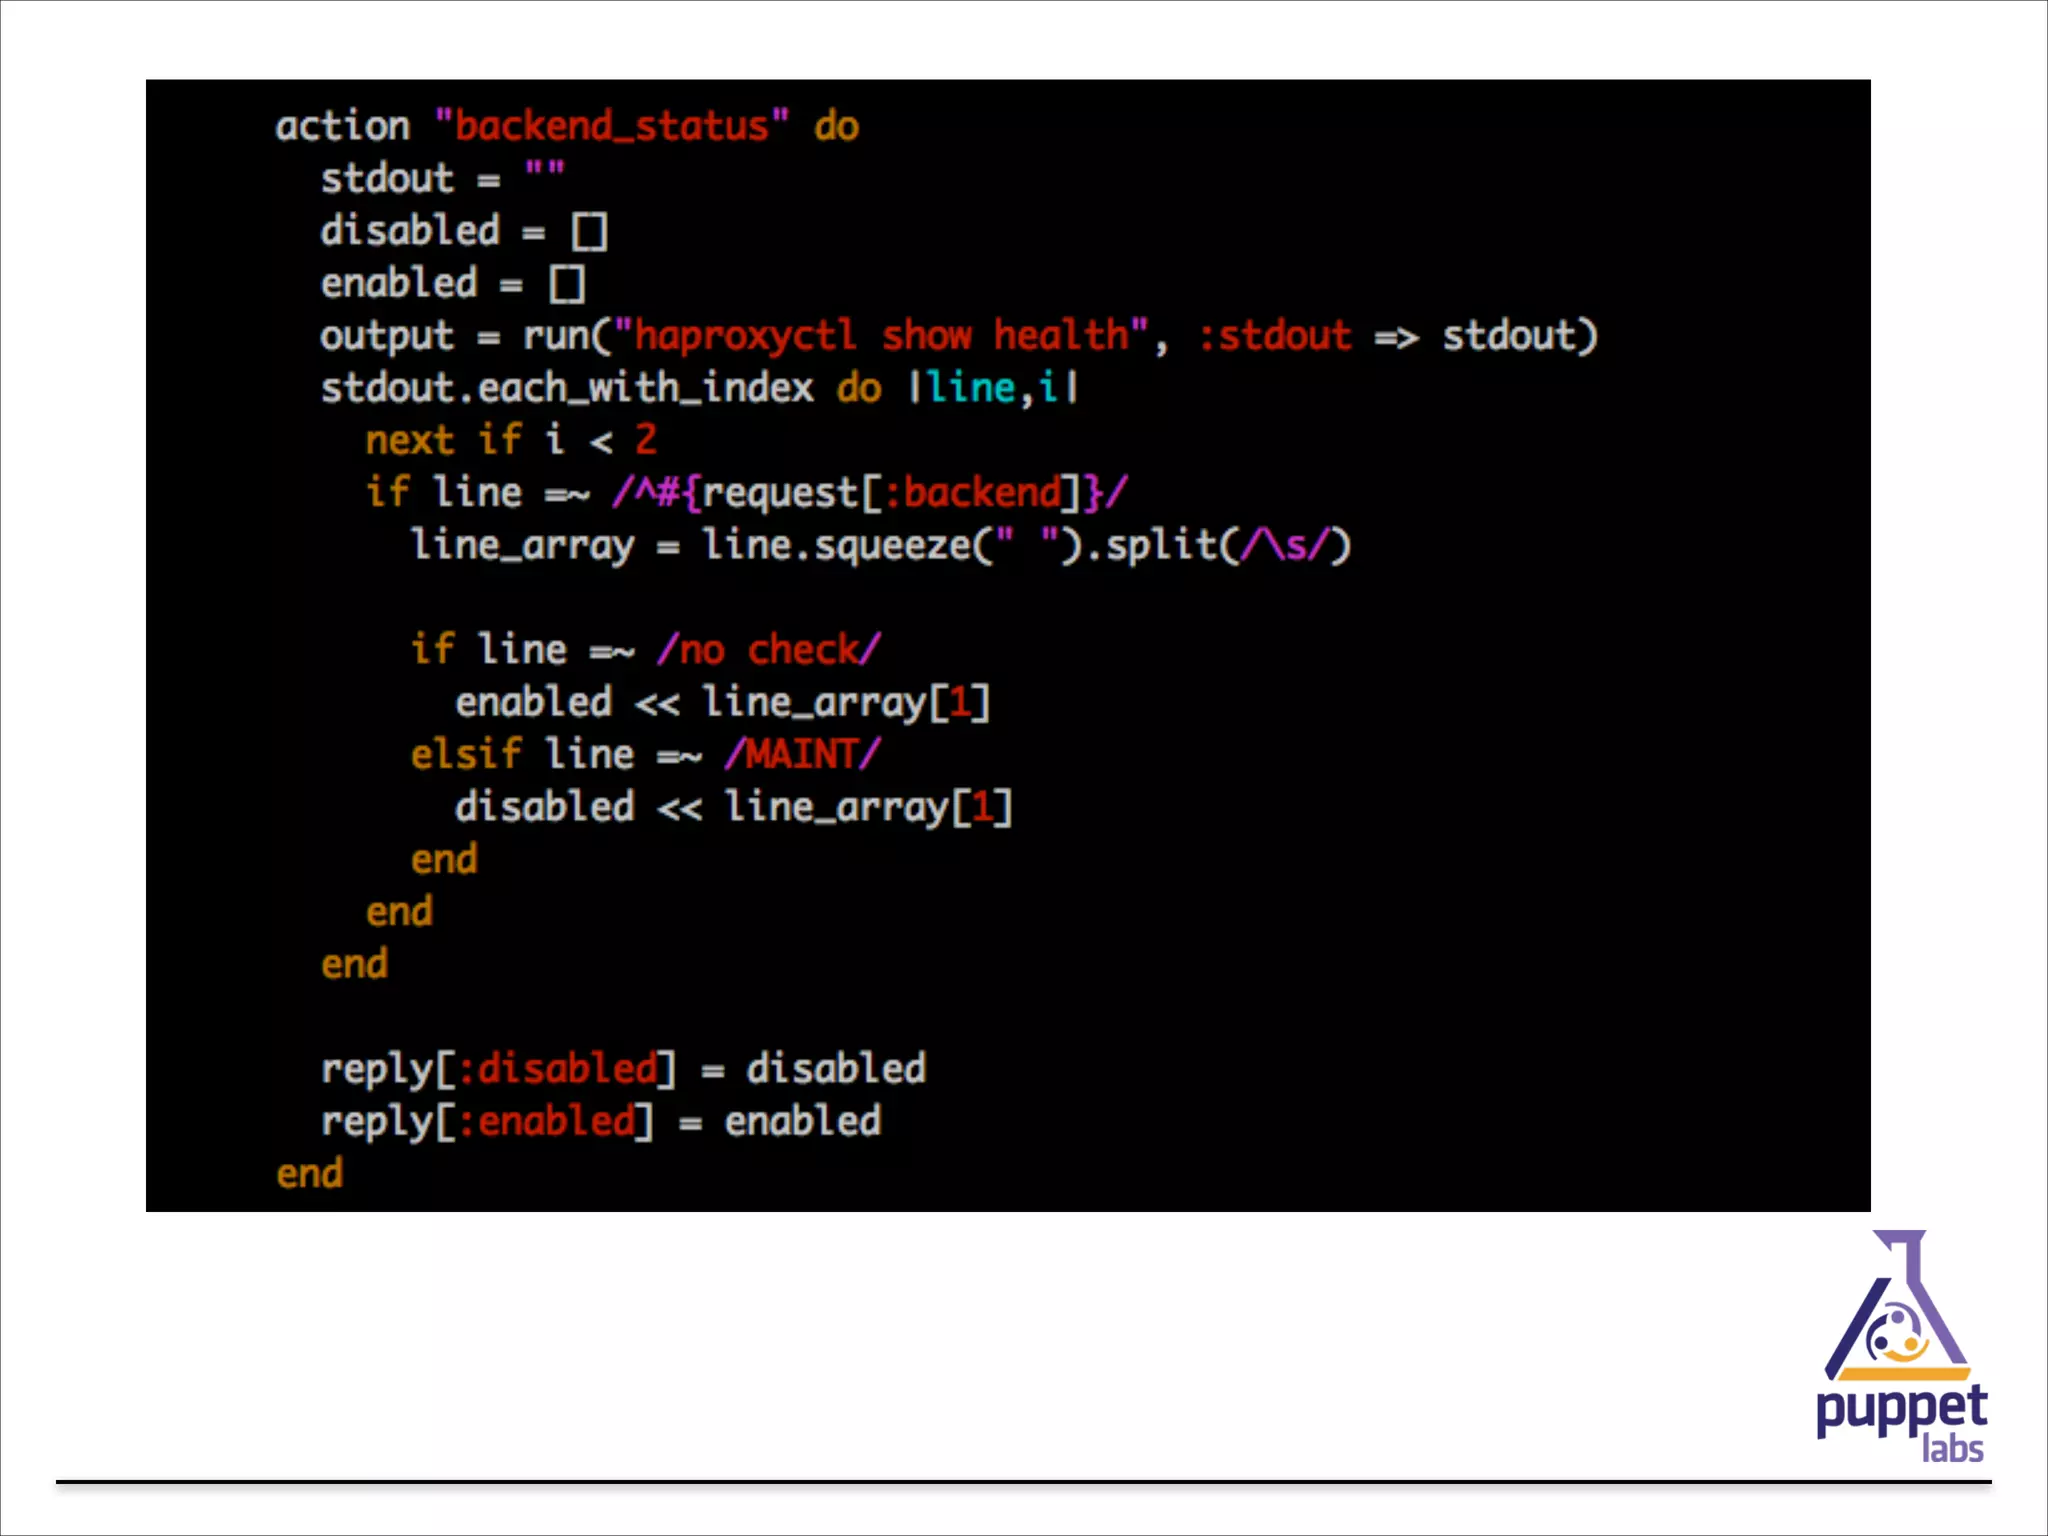The height and width of the screenshot is (1536, 2048).
Task: Click the "backend_status" action name string
Action: [611, 127]
